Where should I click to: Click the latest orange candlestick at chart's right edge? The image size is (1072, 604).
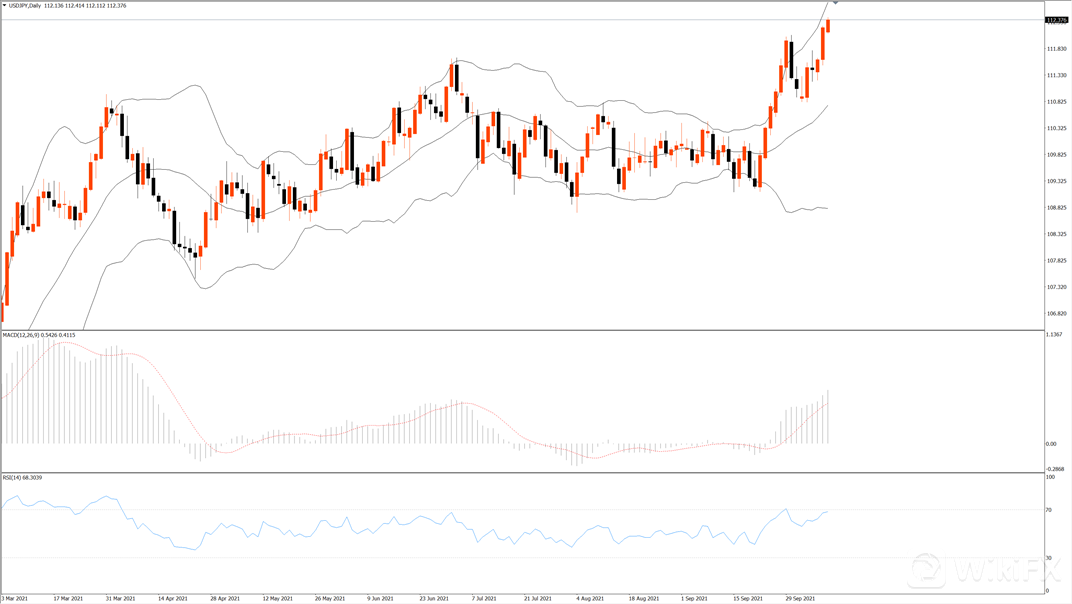click(x=828, y=26)
